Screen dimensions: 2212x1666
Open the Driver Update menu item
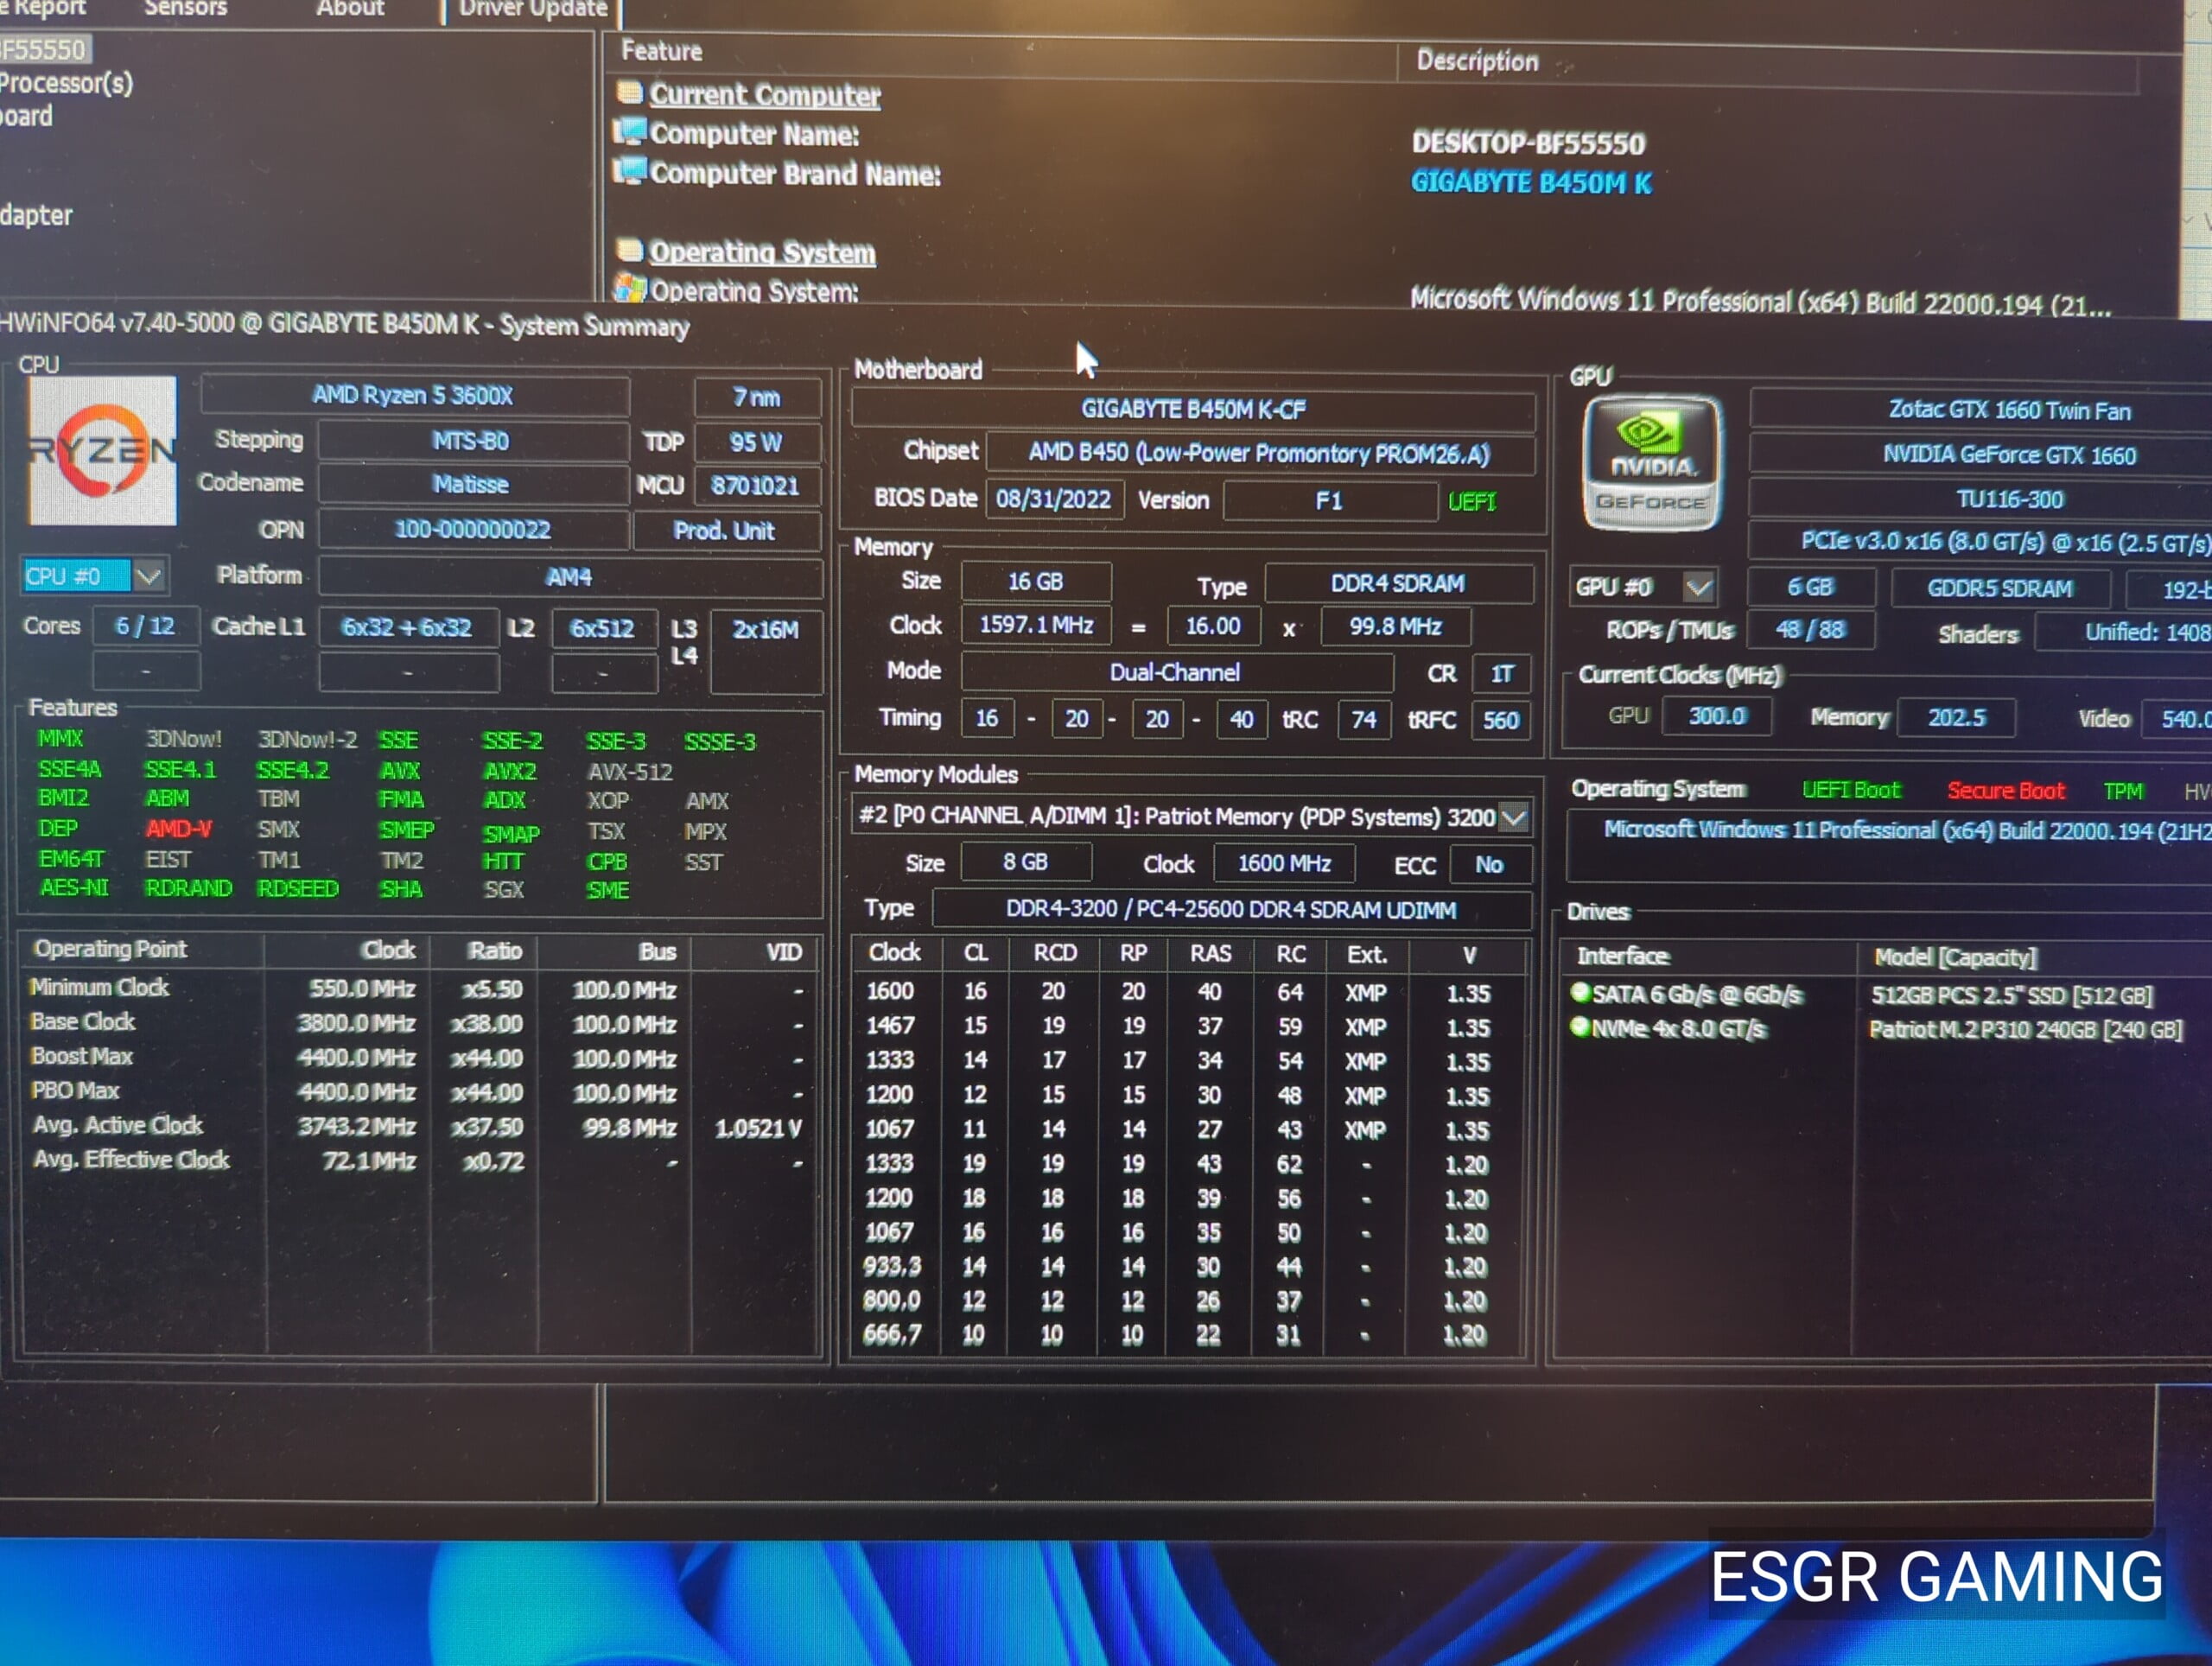coord(532,10)
